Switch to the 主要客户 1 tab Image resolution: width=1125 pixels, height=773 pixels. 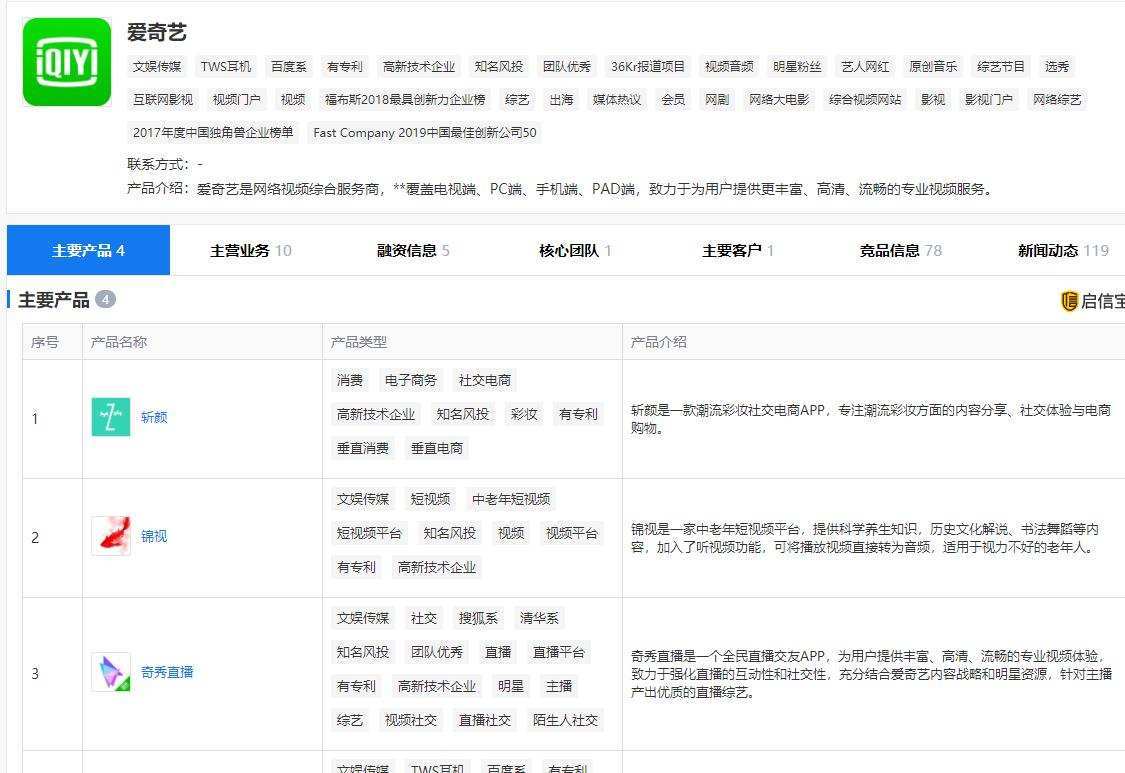click(x=738, y=250)
